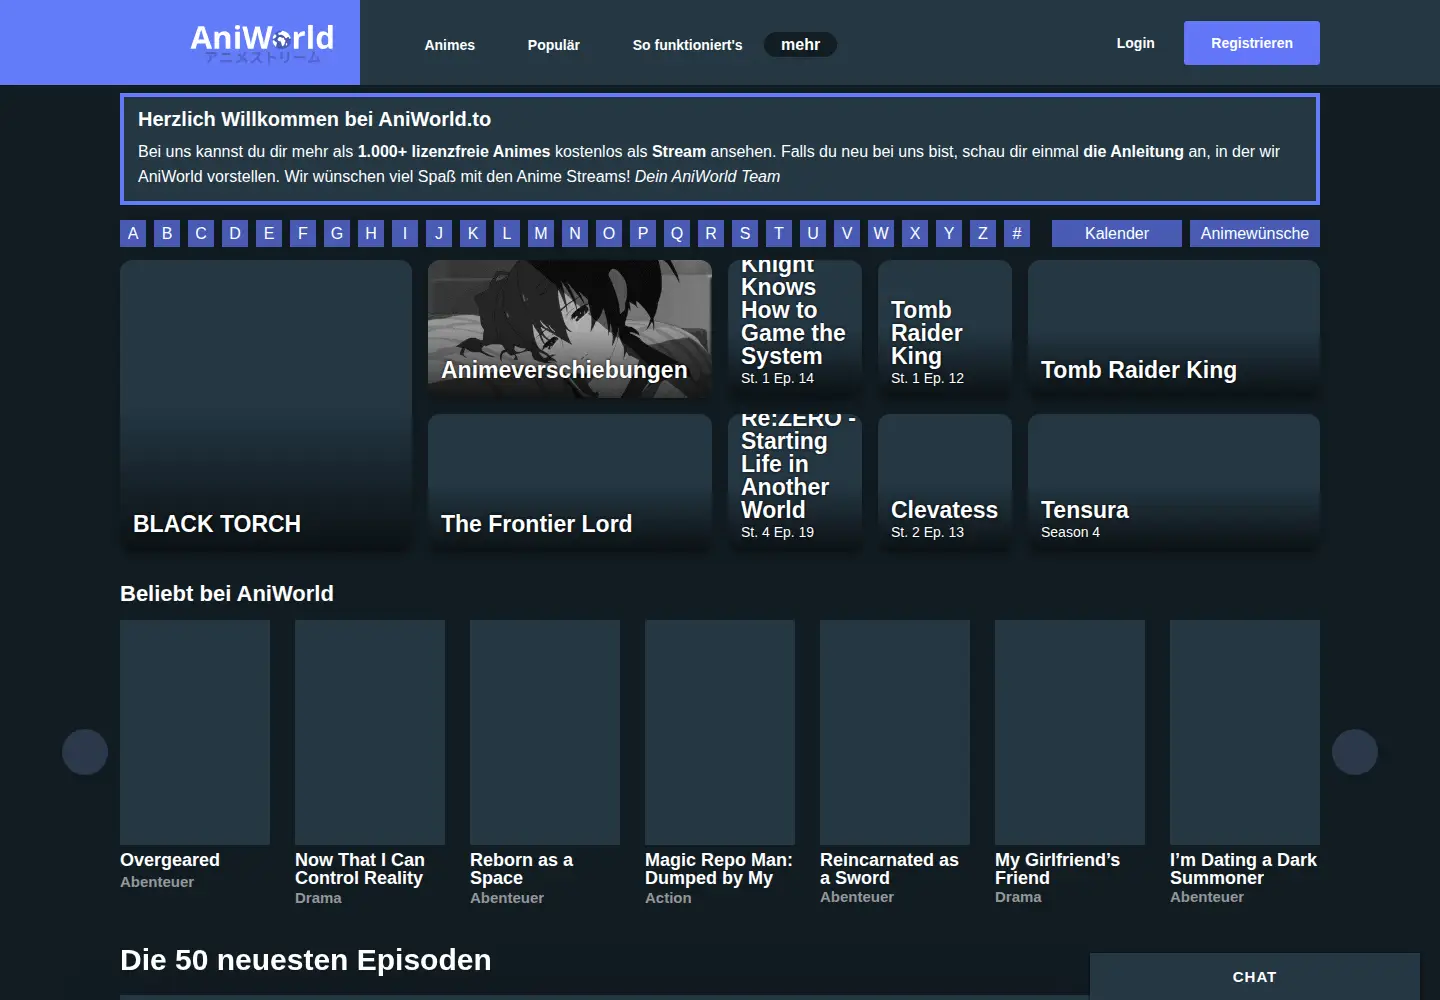Open Tensura Season 4 card
Screen dimensions: 1440x1000
tap(1174, 483)
